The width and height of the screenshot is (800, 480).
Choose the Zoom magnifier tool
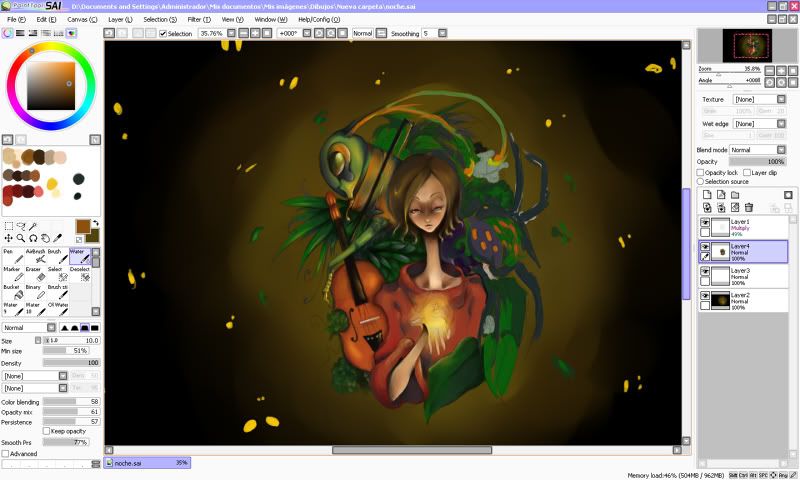(21, 238)
